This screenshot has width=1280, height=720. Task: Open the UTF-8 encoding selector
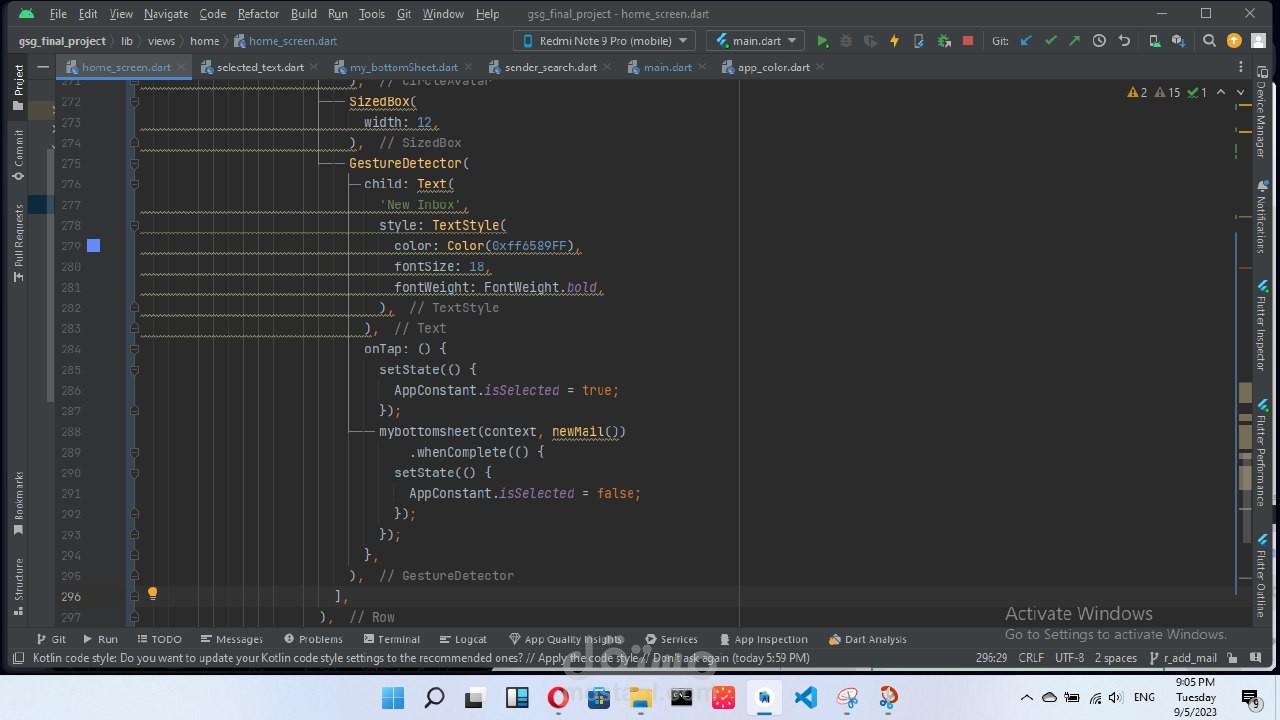[x=1068, y=658]
